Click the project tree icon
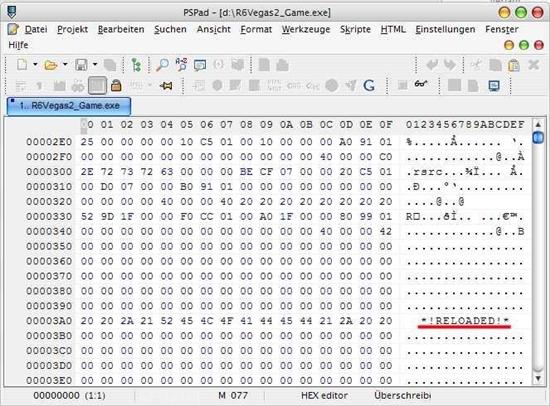Screen dimensions: 550x406 pyautogui.click(x=136, y=65)
